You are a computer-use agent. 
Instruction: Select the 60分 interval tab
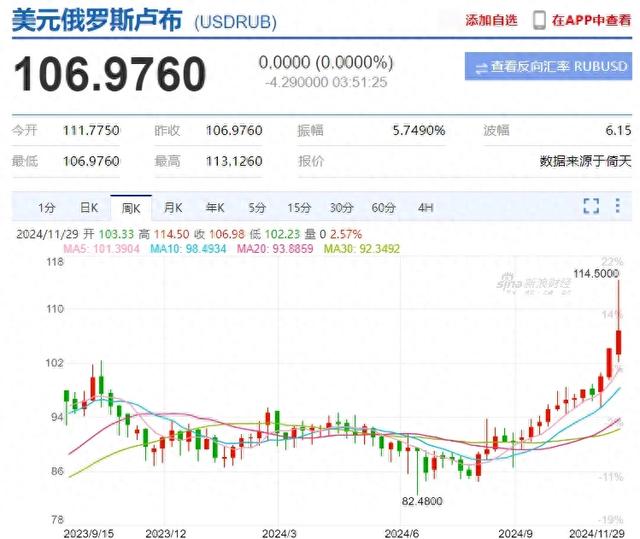[x=383, y=208]
